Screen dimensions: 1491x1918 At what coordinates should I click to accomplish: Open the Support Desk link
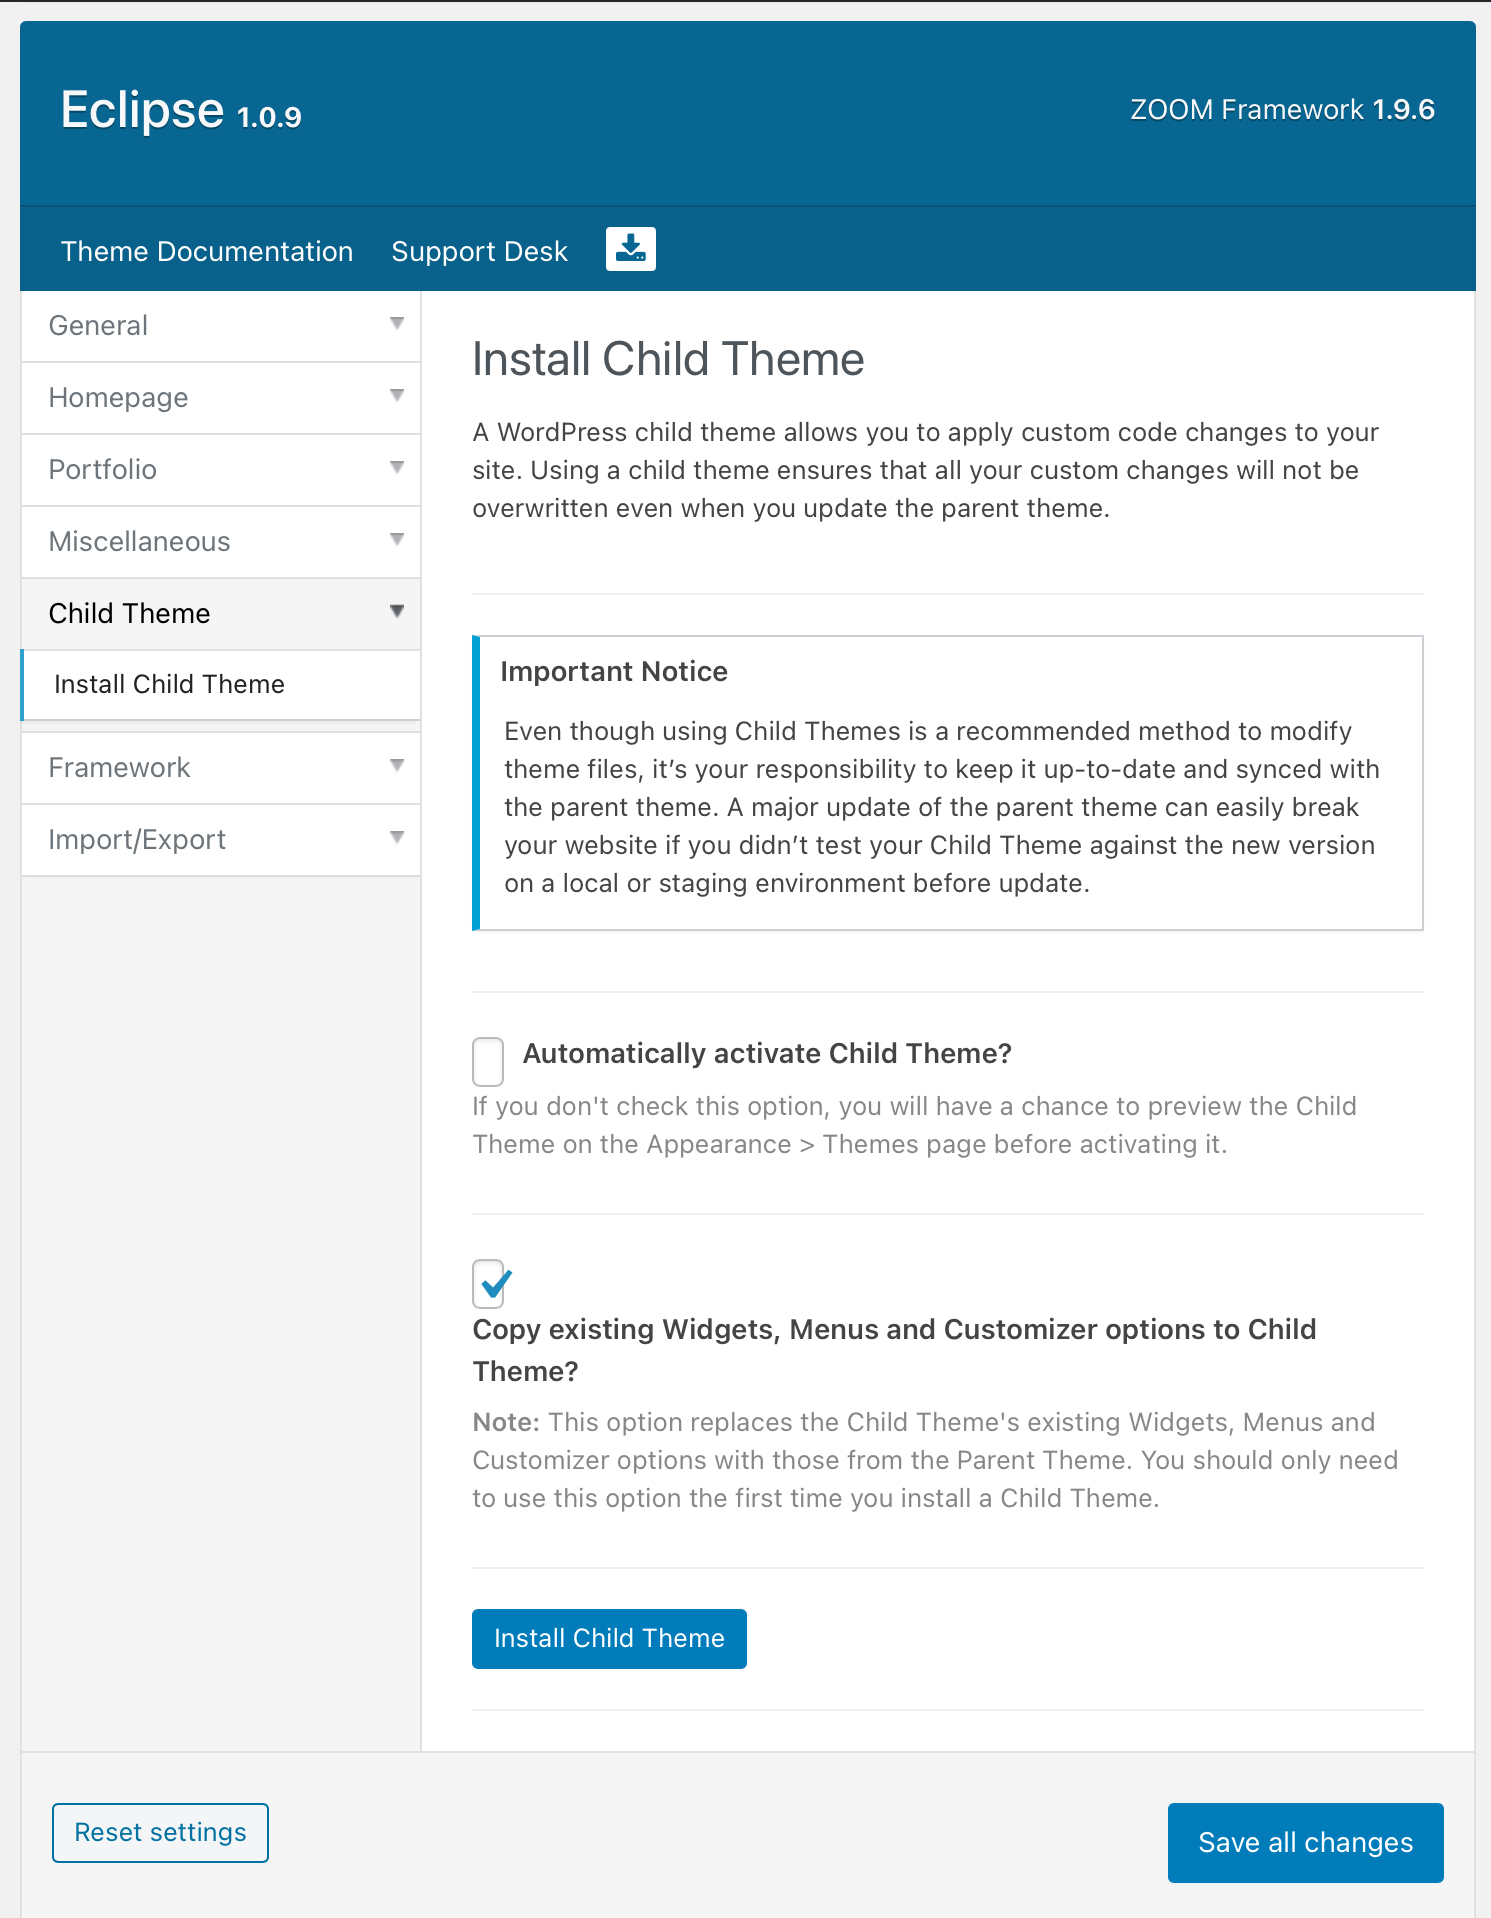[x=479, y=251]
